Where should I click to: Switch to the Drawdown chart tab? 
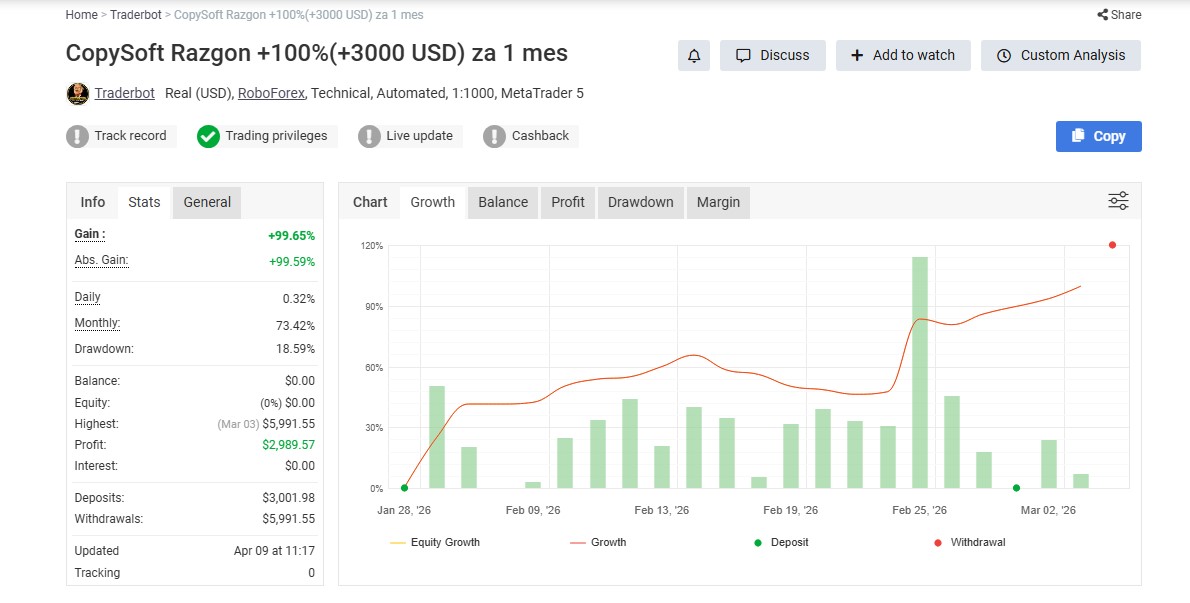[x=641, y=202]
